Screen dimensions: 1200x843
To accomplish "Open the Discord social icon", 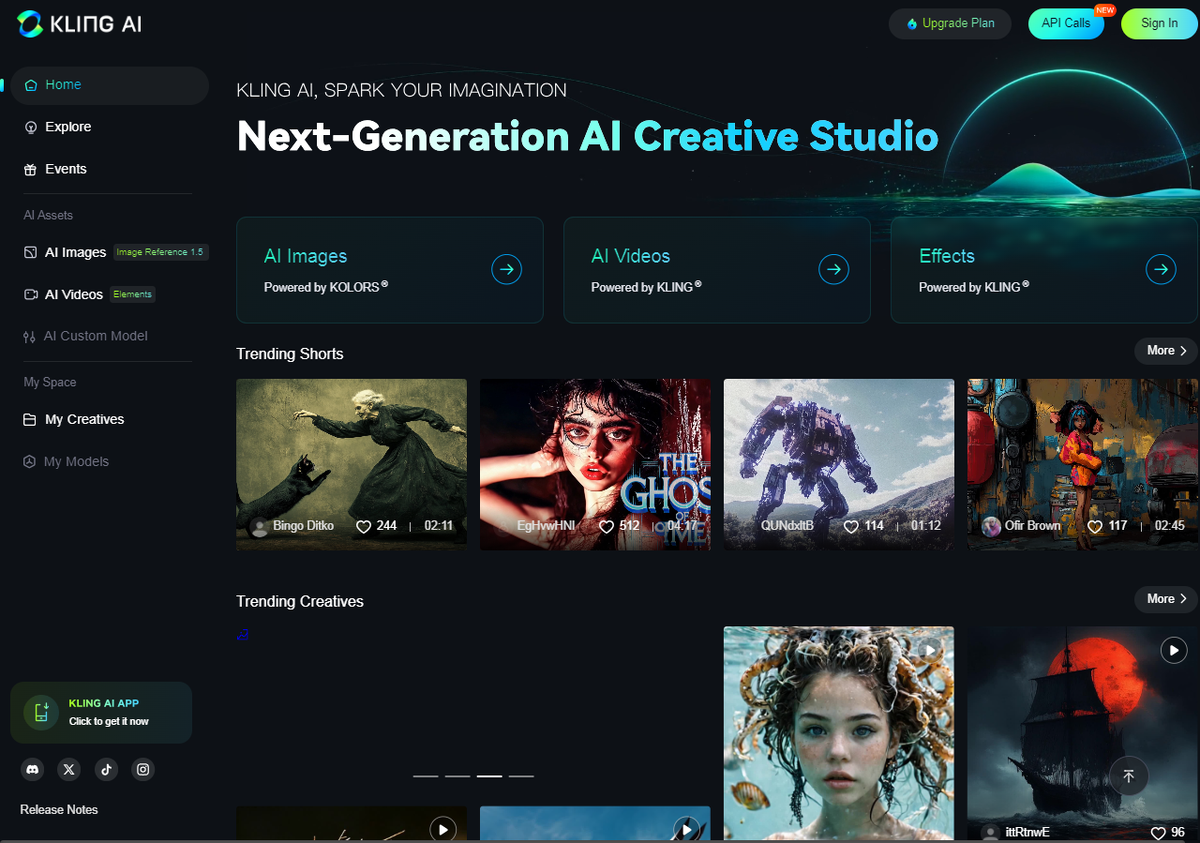I will (x=33, y=769).
